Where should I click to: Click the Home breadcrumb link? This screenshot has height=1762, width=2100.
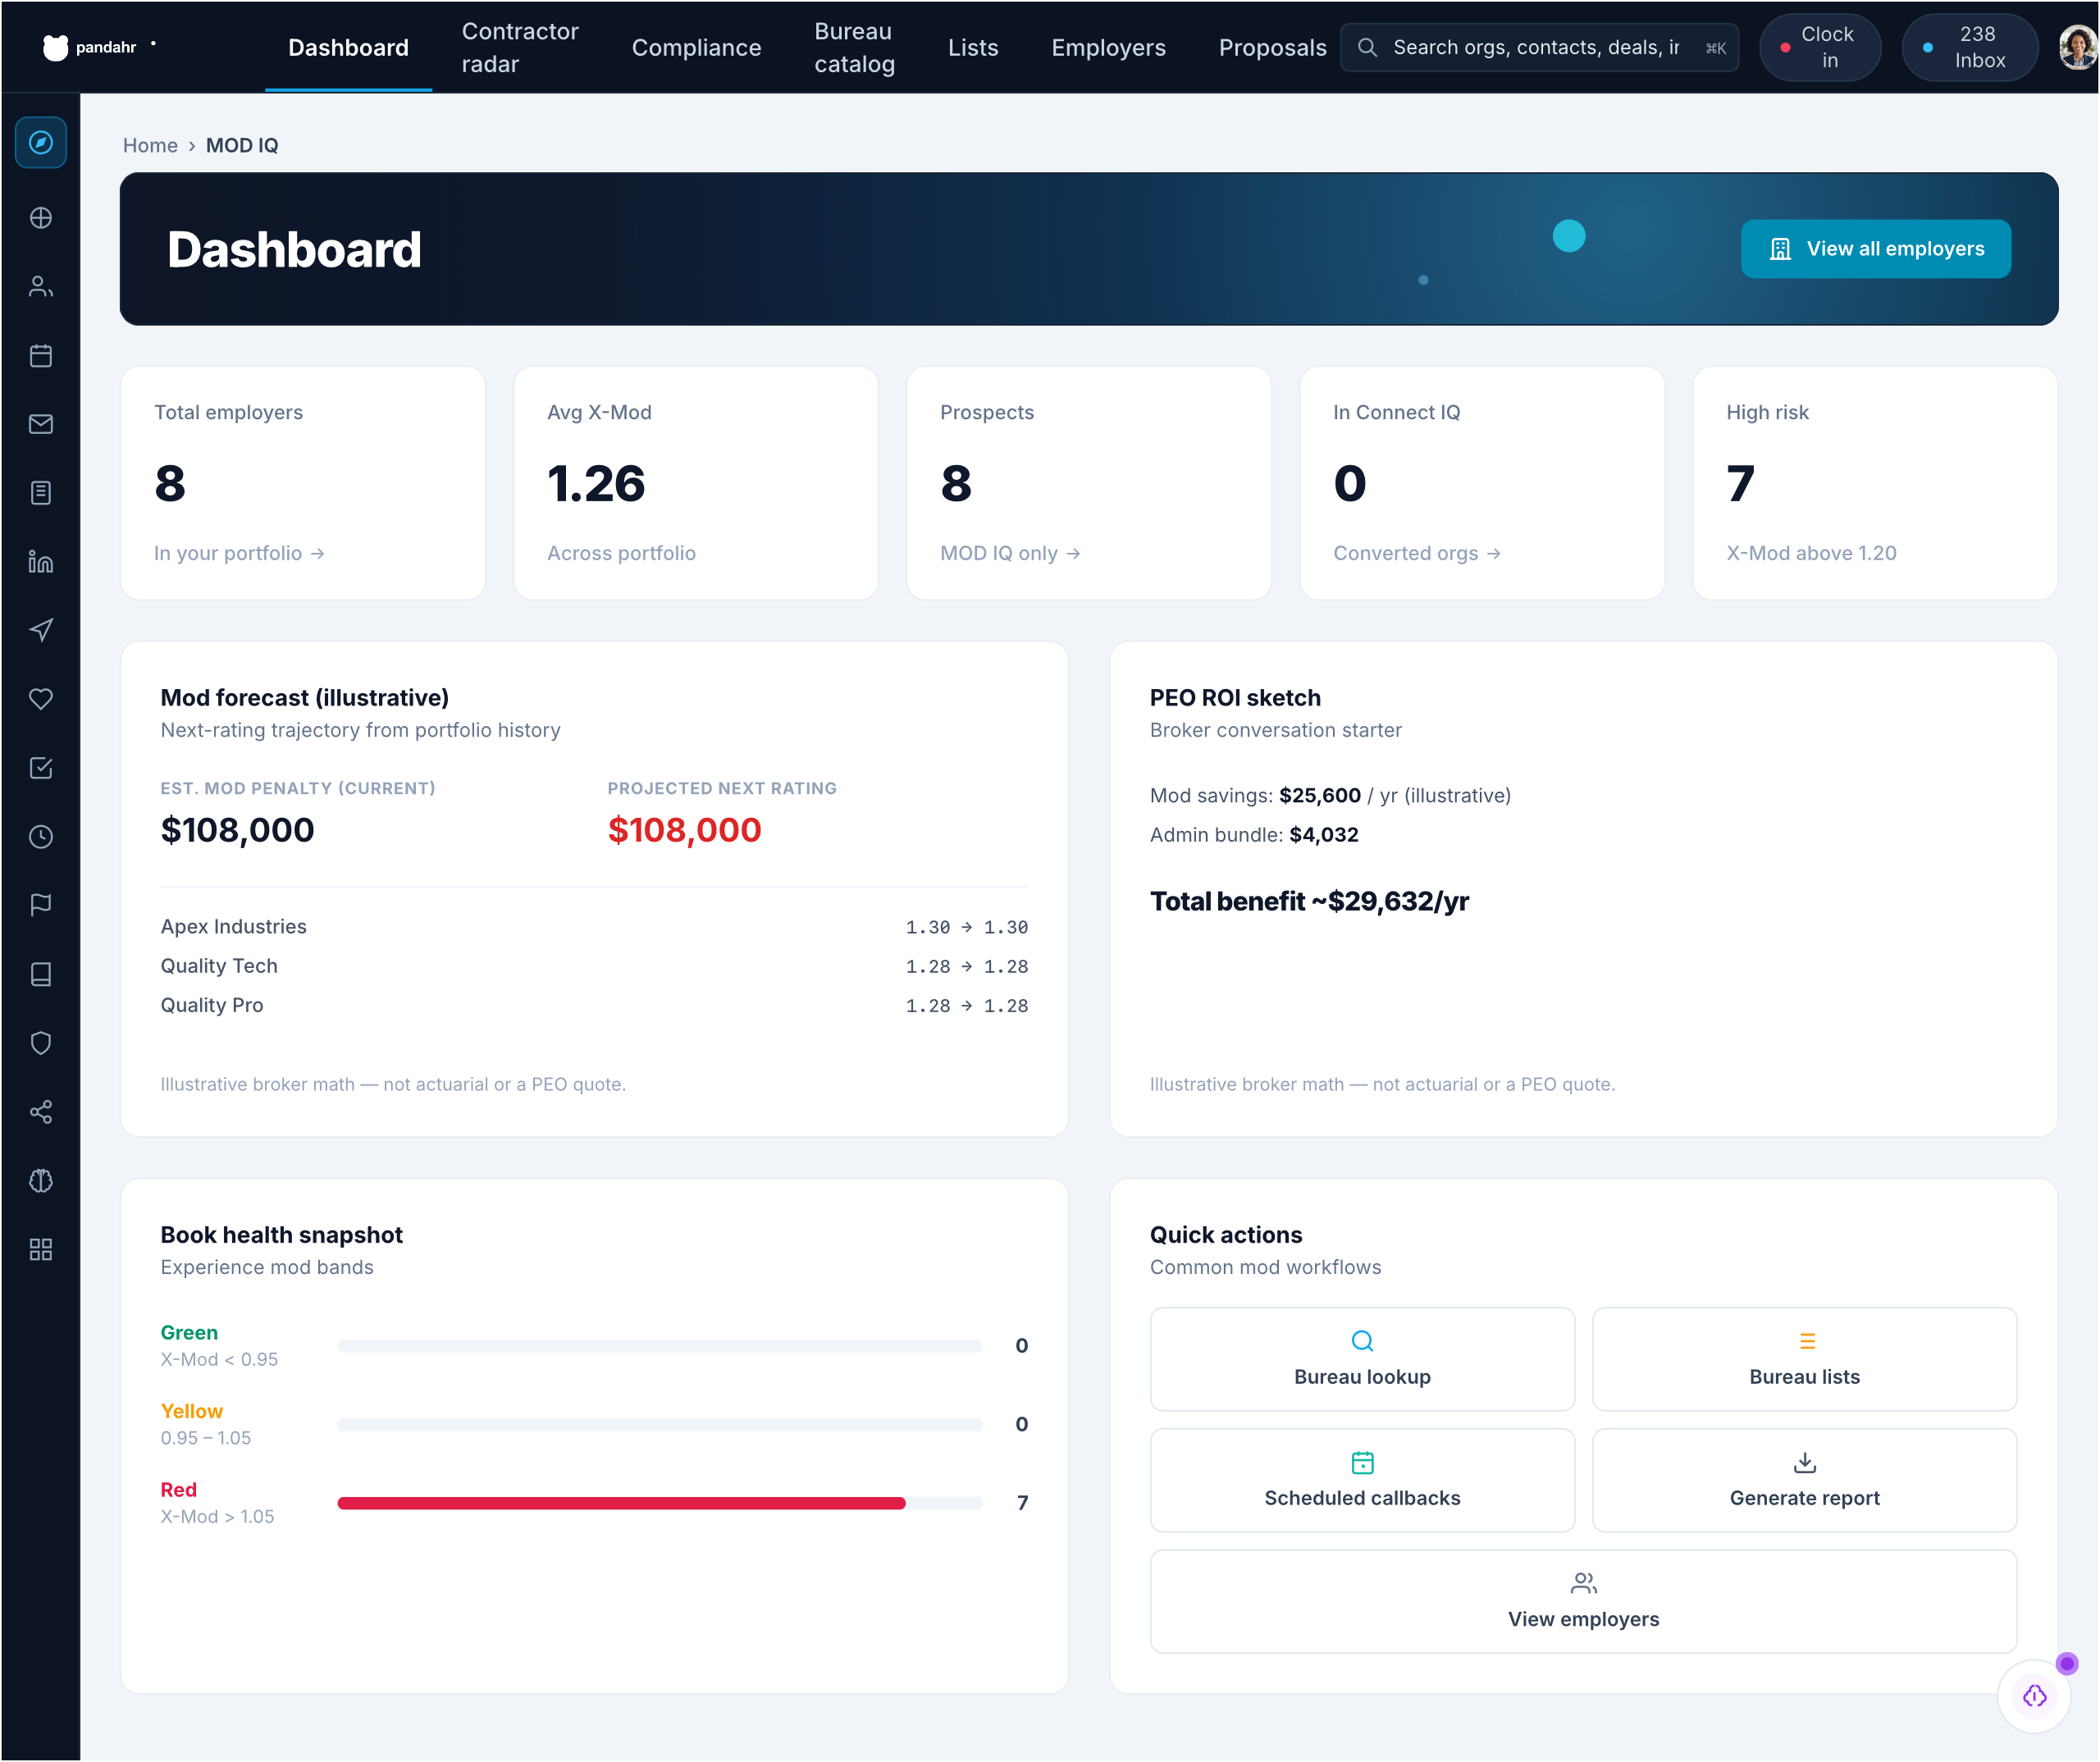click(x=150, y=145)
